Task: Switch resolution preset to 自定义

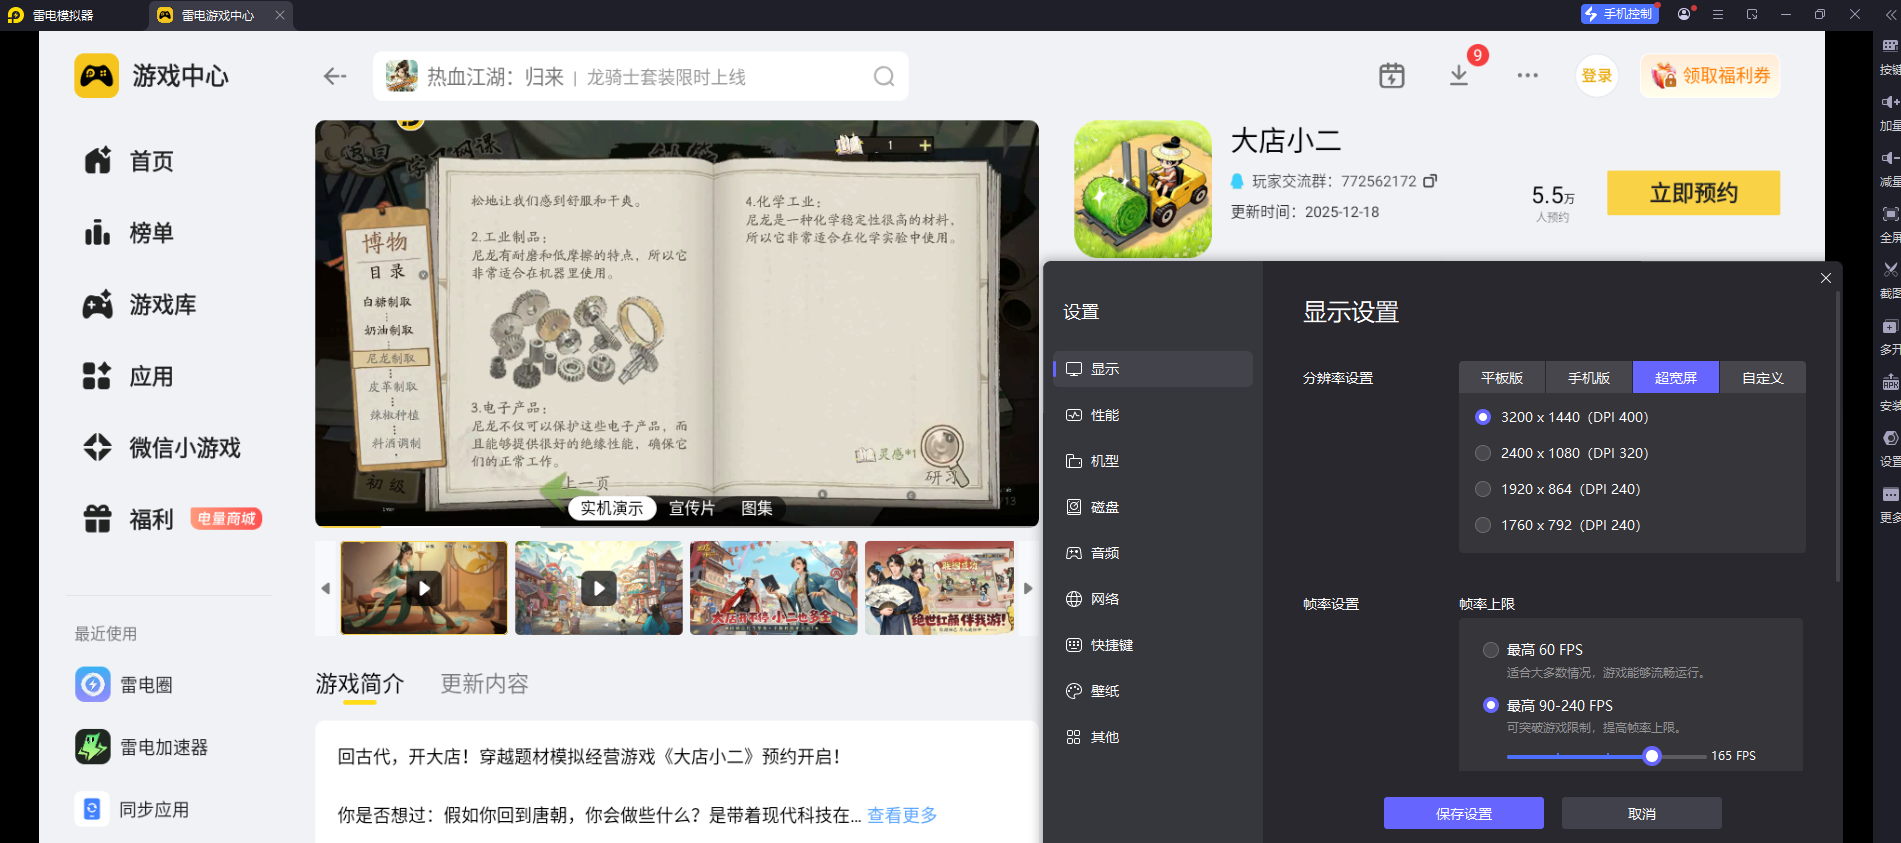Action: [x=1763, y=377]
